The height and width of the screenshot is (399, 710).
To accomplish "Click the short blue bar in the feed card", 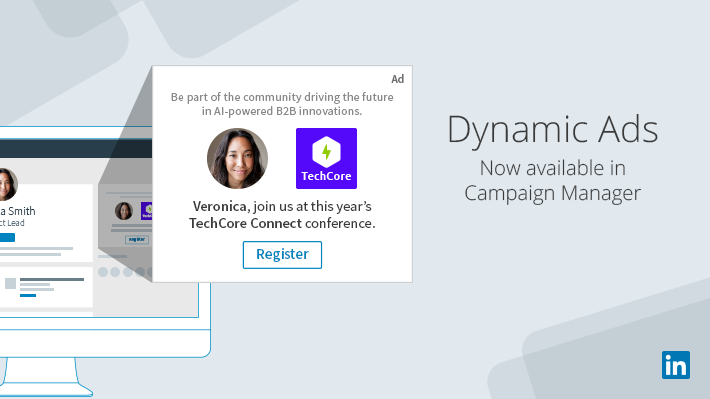I will (28, 295).
